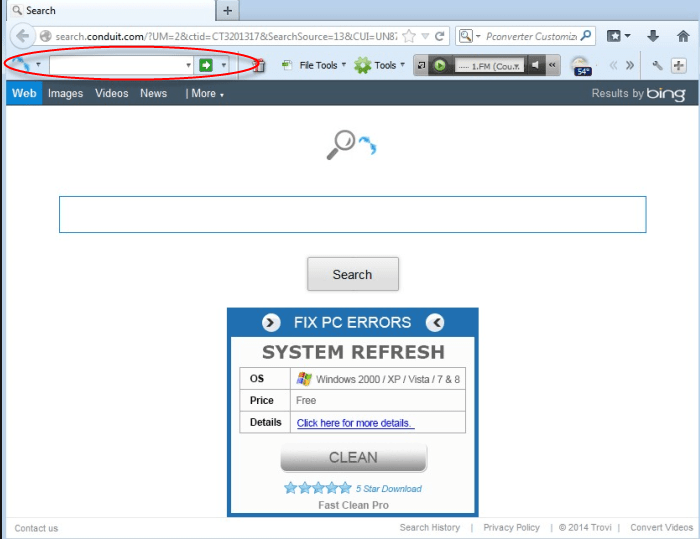Image resolution: width=700 pixels, height=539 pixels.
Task: Click the toolbar add plus icon
Action: pos(679,66)
